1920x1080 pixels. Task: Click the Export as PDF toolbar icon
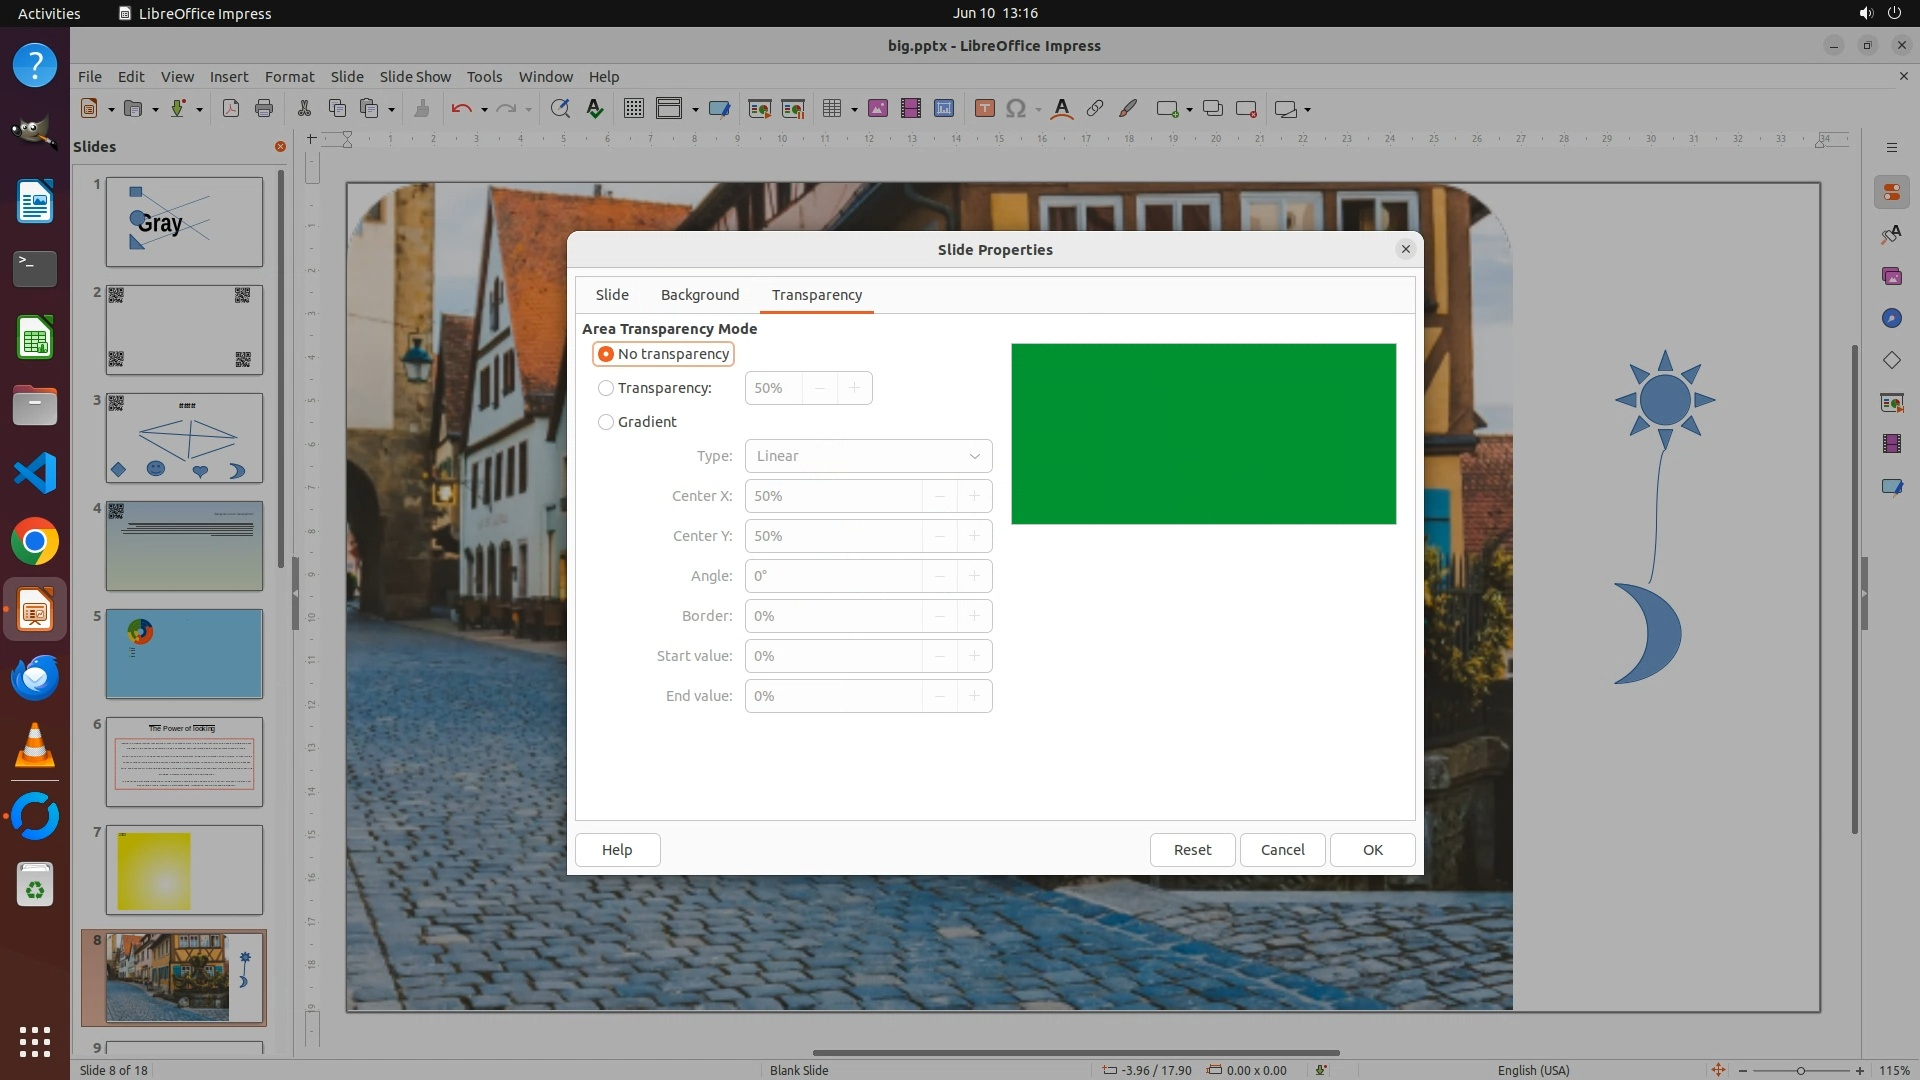[x=231, y=109]
